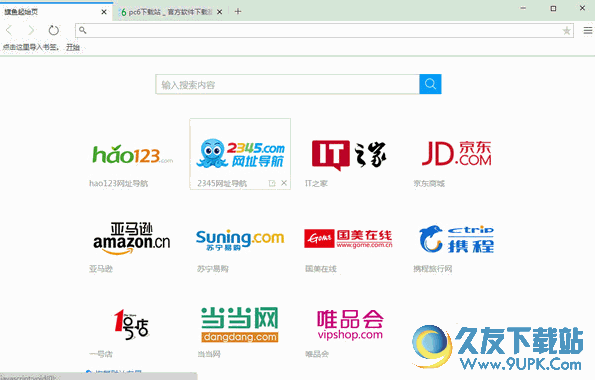Click the blue search button
Screen dimensions: 595x380
tap(430, 84)
